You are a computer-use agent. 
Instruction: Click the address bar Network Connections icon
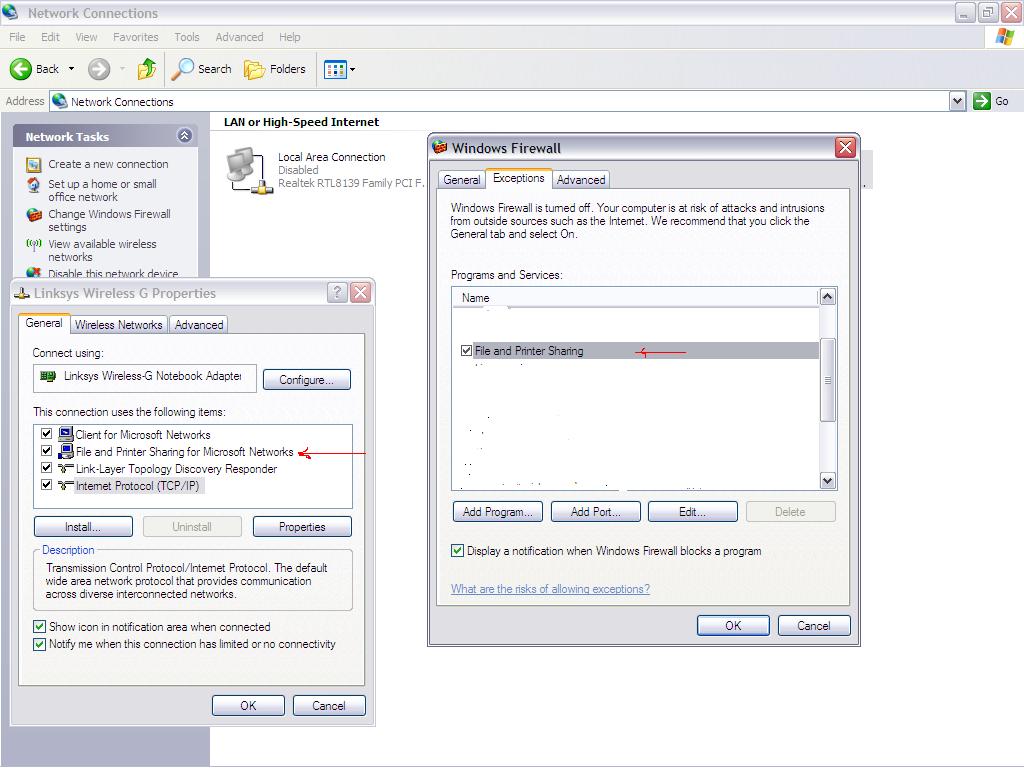[x=60, y=101]
